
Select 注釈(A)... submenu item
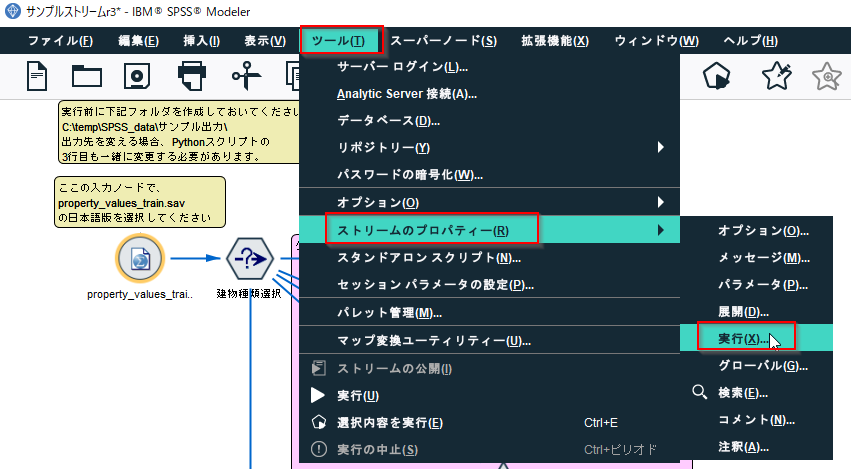[x=756, y=447]
